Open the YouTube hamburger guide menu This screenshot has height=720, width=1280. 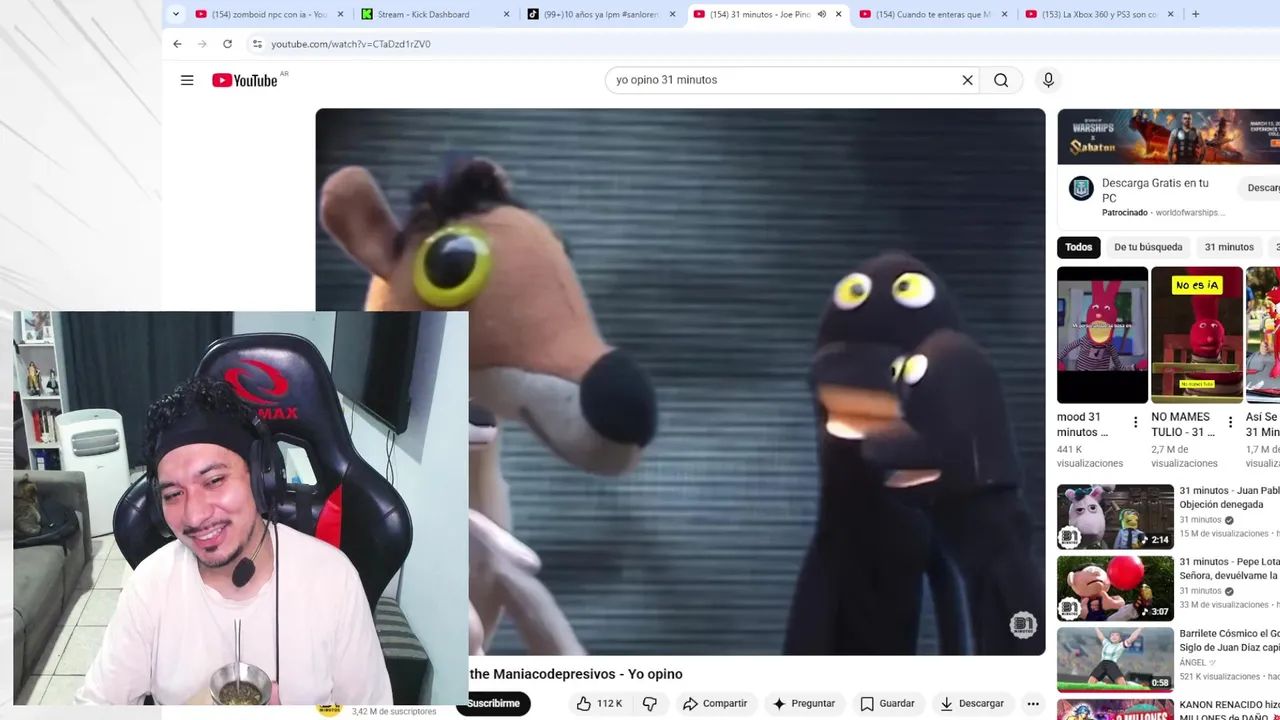[187, 80]
